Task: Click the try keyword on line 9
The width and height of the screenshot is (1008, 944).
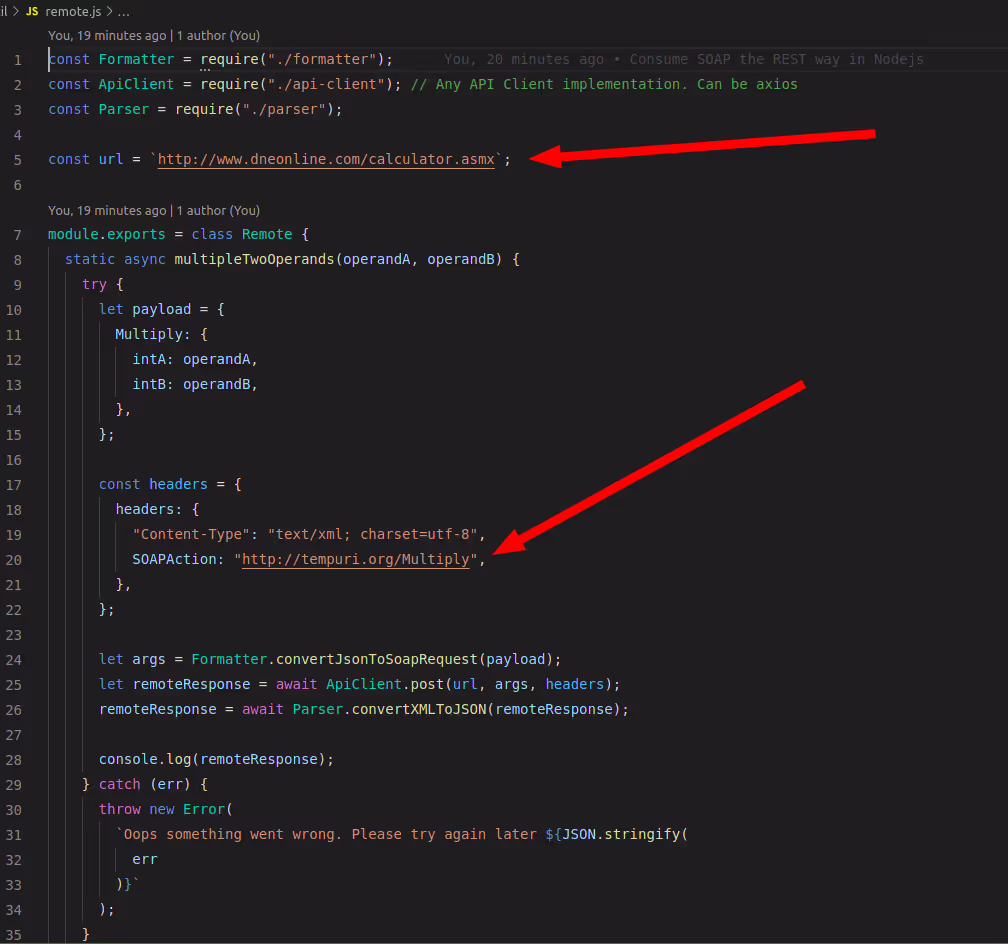Action: click(94, 284)
